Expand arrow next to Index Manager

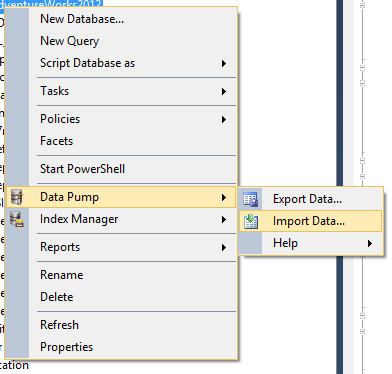(x=224, y=219)
